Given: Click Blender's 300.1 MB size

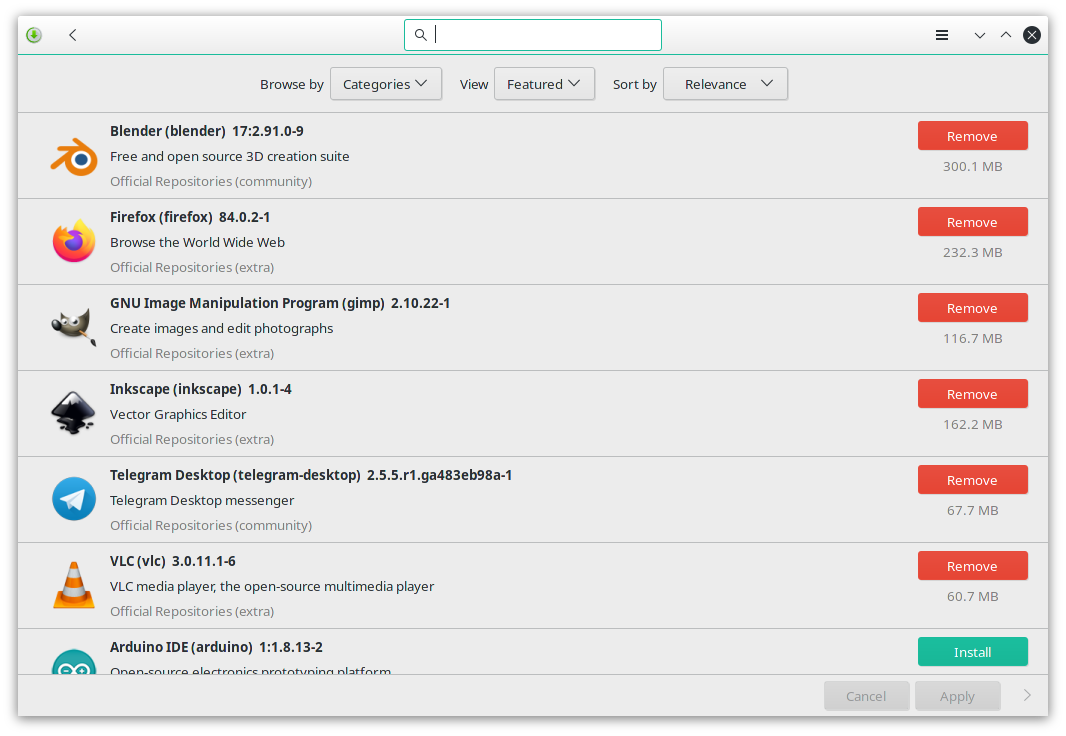Looking at the screenshot, I should coord(972,167).
